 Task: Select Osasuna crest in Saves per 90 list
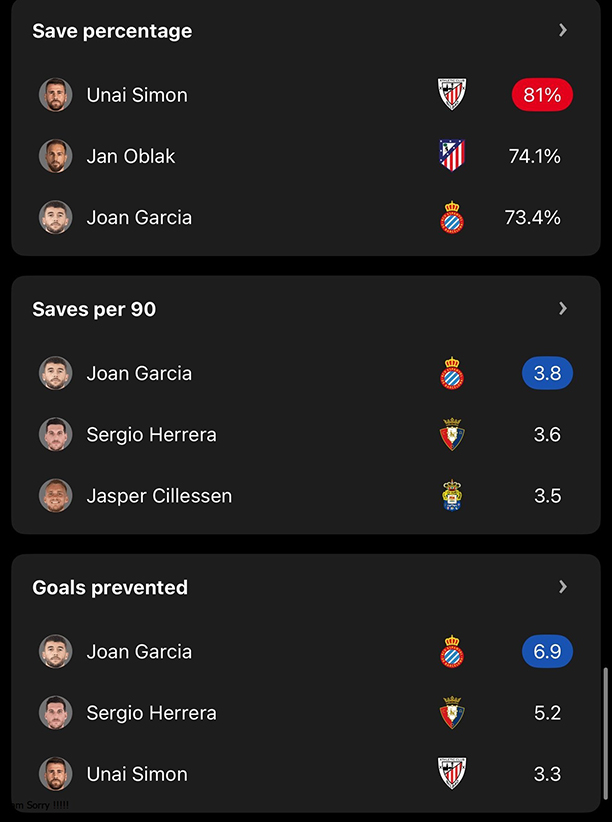(x=452, y=434)
